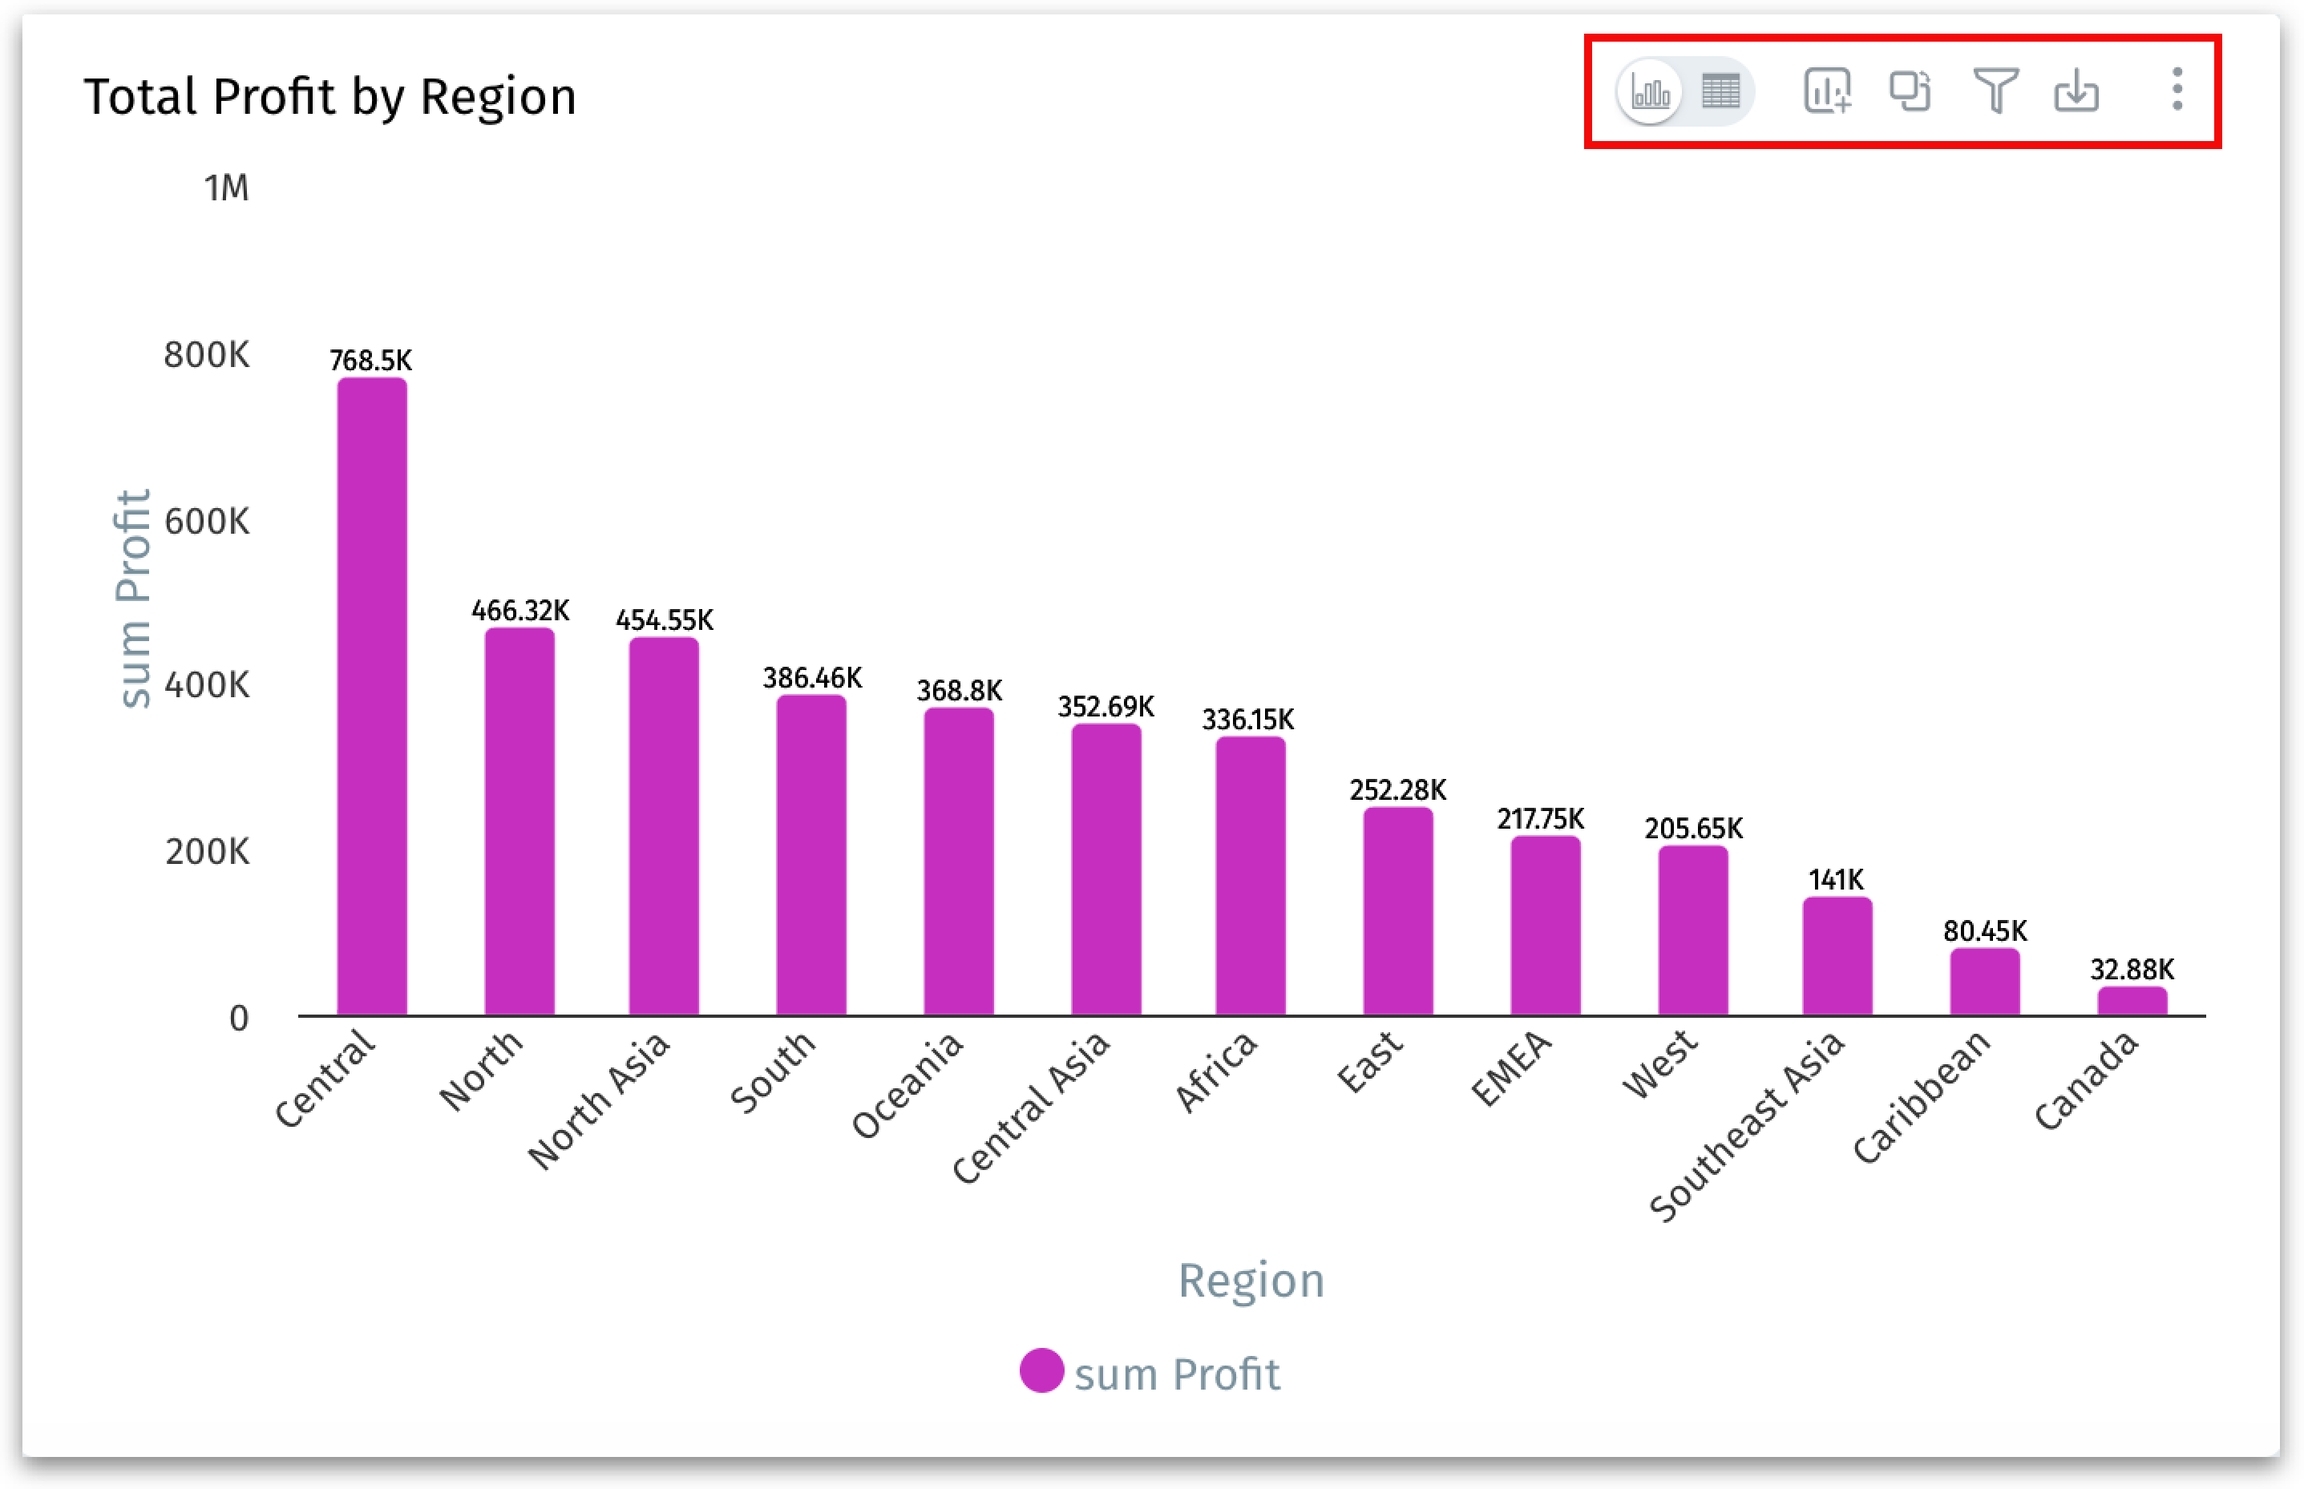Switch to chart view toggle
Image resolution: width=2304 pixels, height=1489 pixels.
pos(1650,92)
